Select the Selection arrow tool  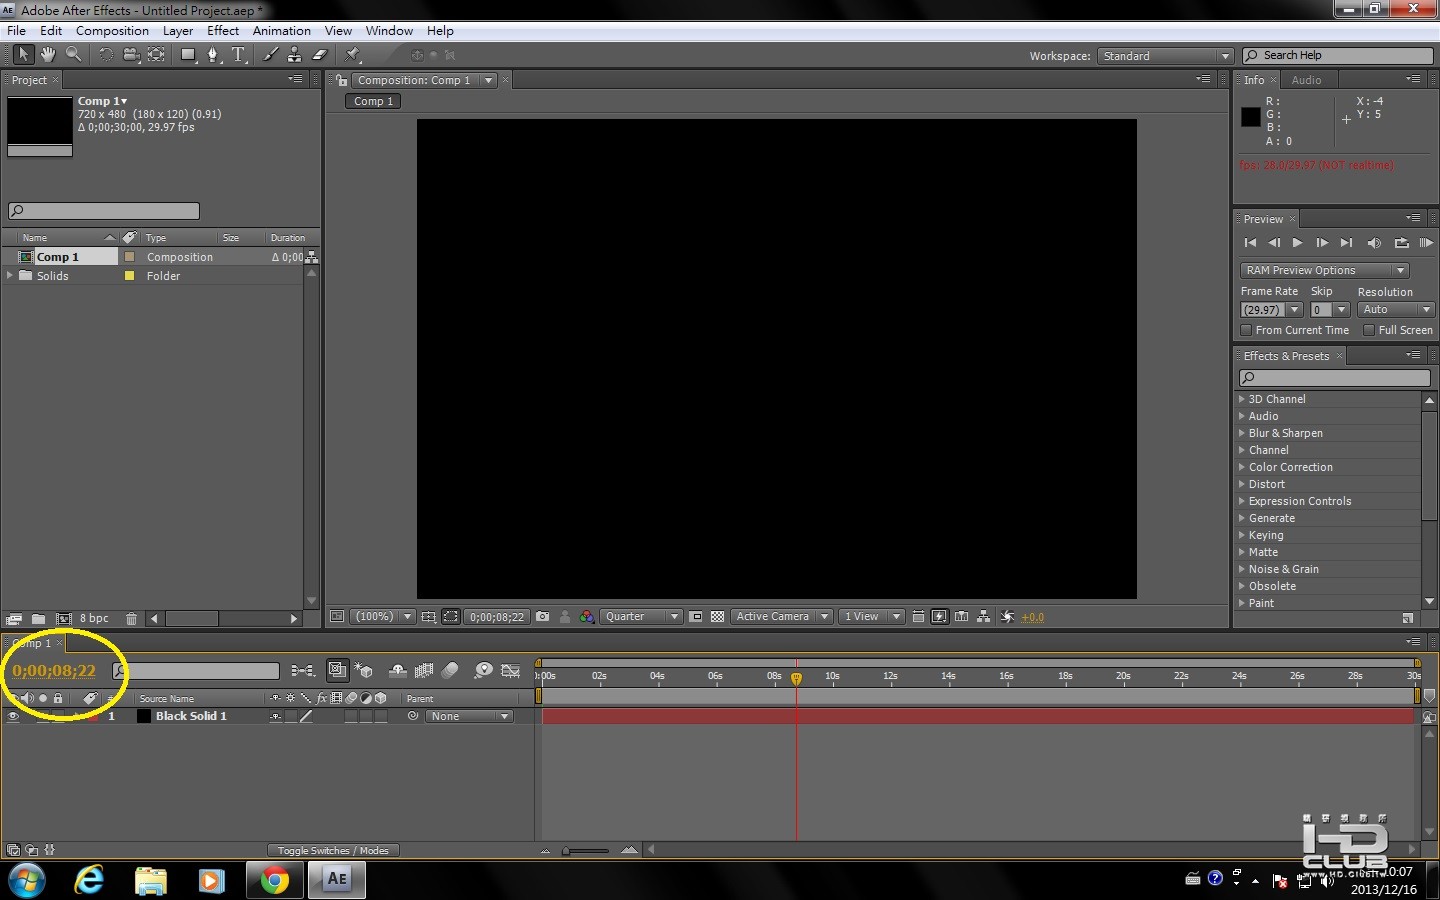[23, 55]
